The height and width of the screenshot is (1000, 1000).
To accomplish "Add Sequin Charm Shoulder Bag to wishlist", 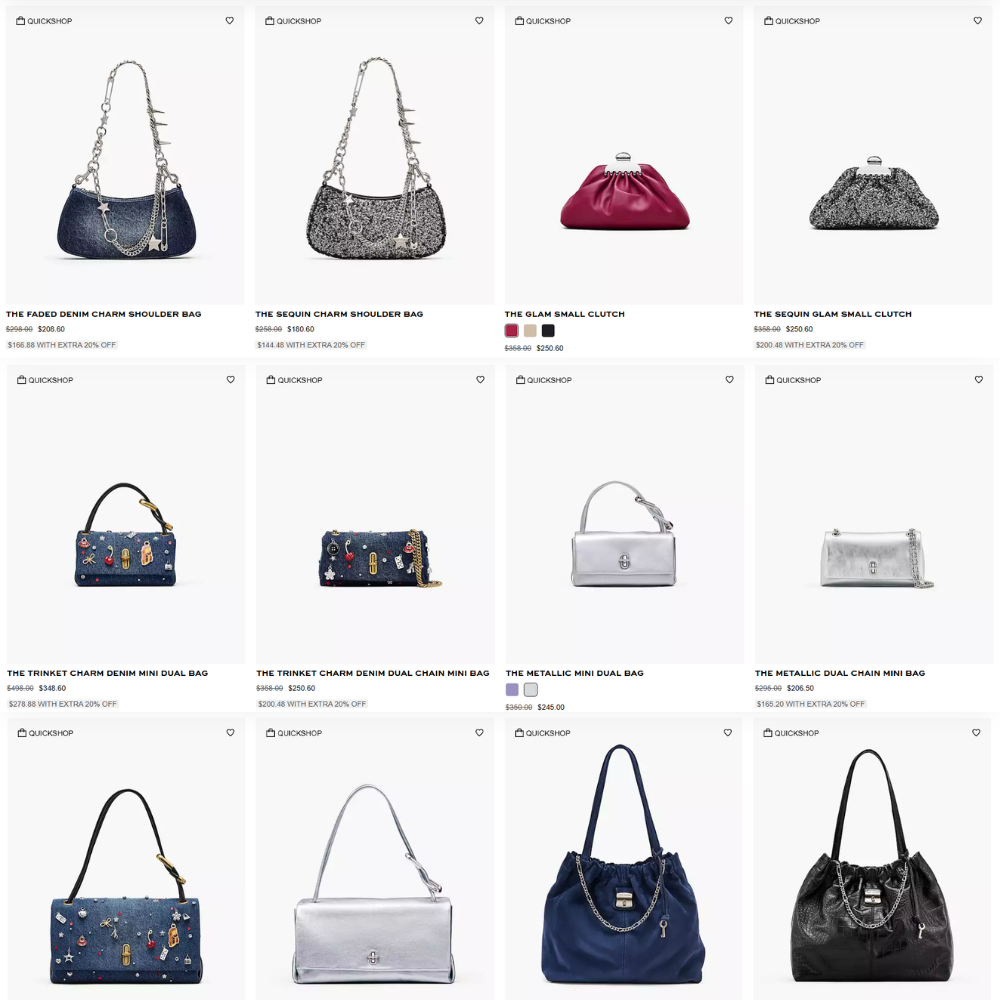I will [x=479, y=20].
